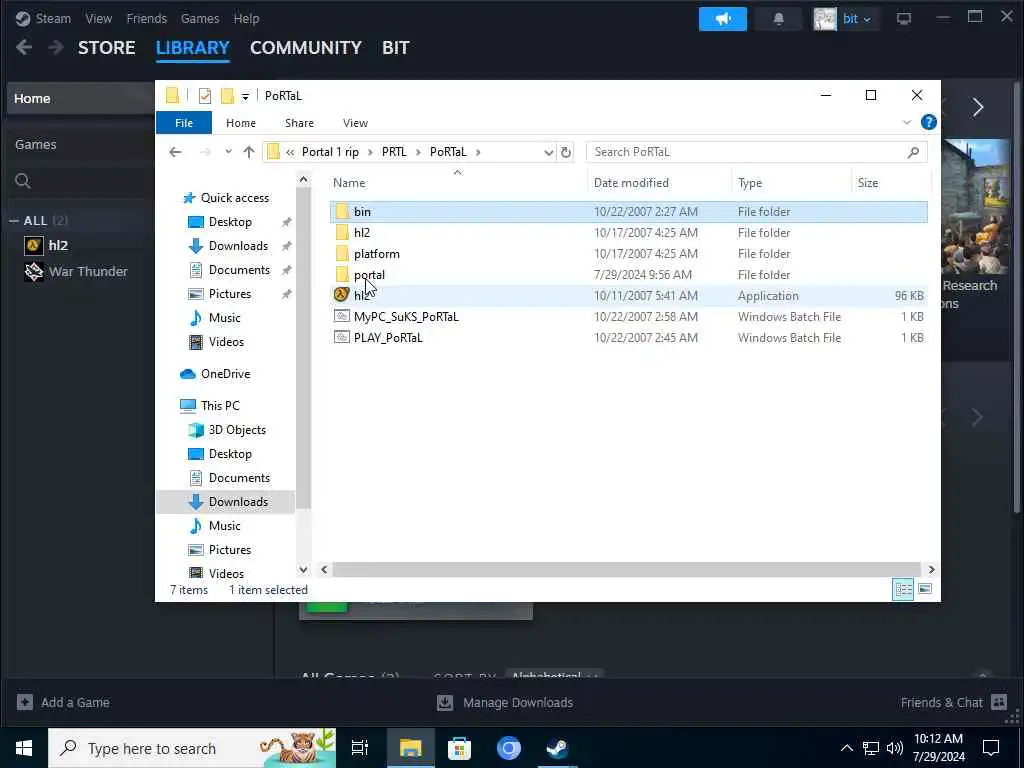
Task: Open Friends & Chat icon in Steam
Action: [x=999, y=702]
